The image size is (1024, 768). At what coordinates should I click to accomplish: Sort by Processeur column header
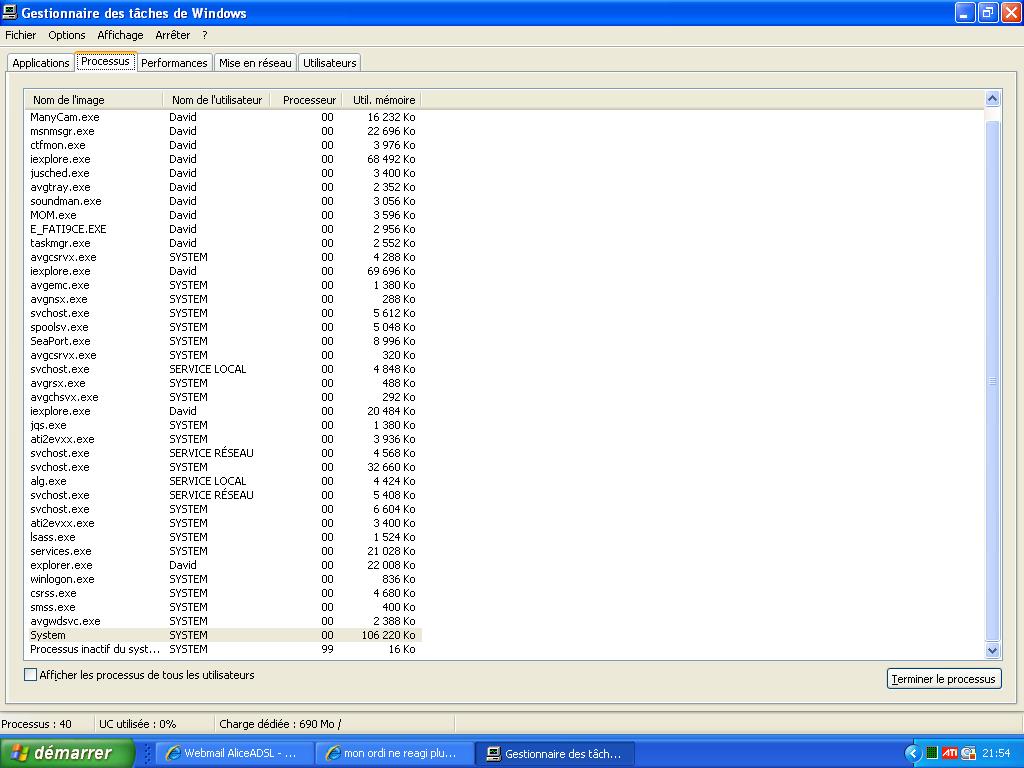pos(307,100)
